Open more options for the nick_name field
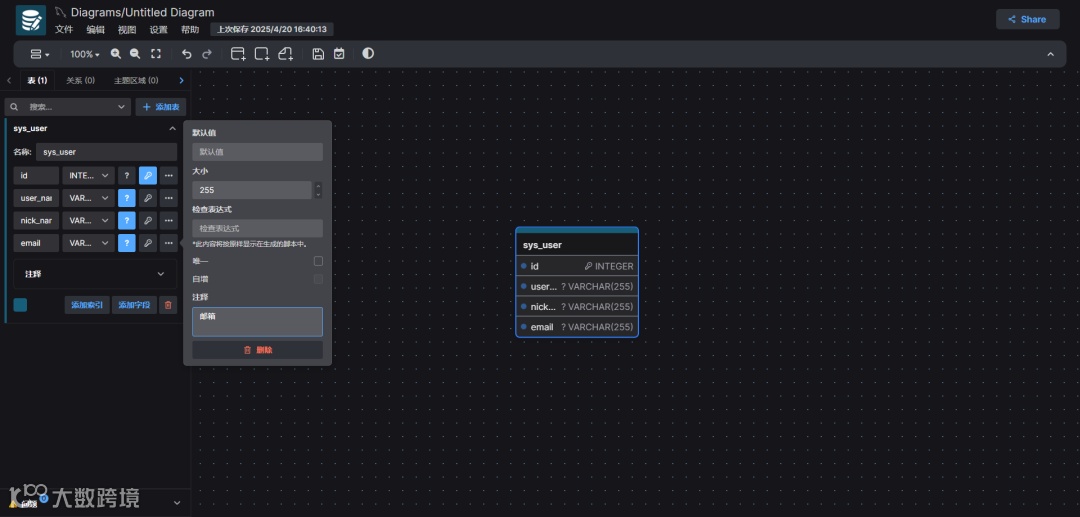 pos(169,220)
